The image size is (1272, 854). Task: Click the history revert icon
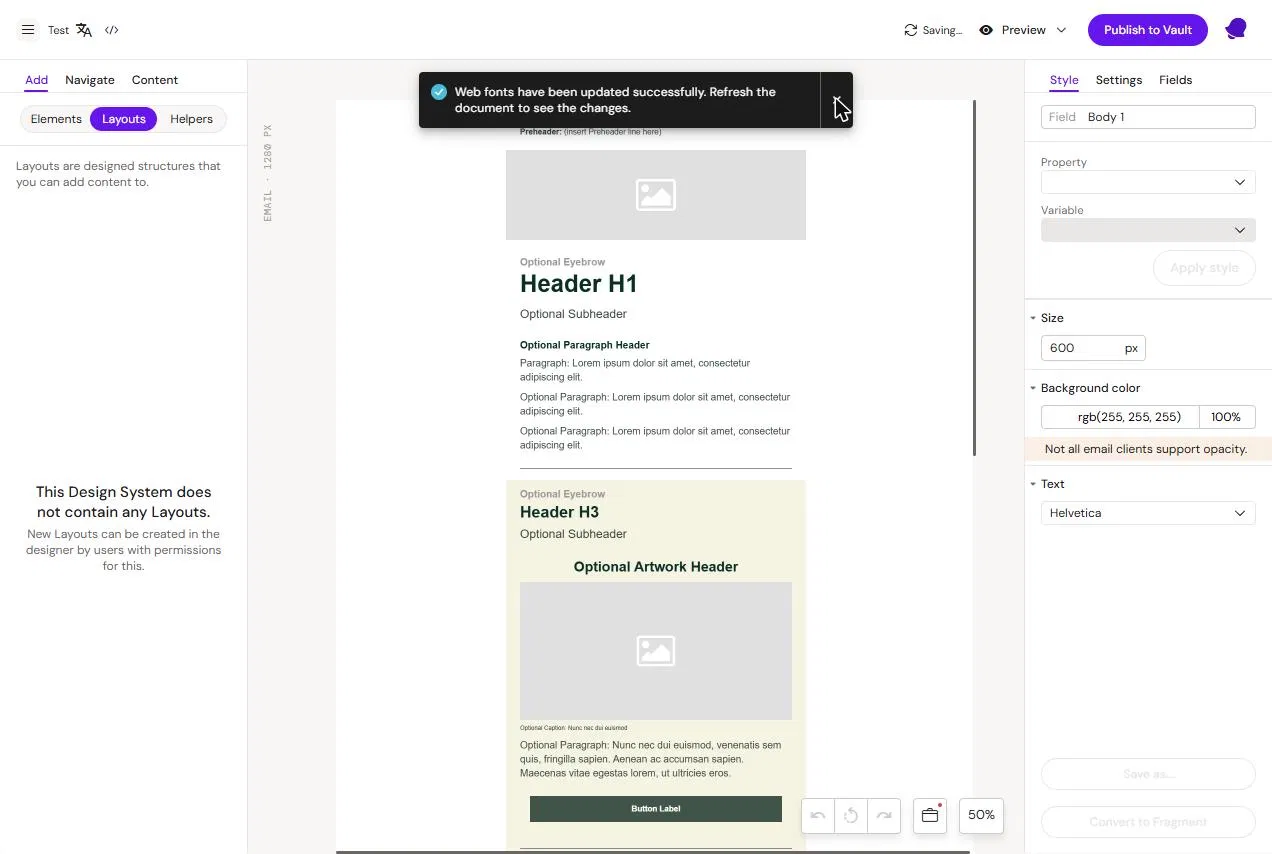coord(851,816)
